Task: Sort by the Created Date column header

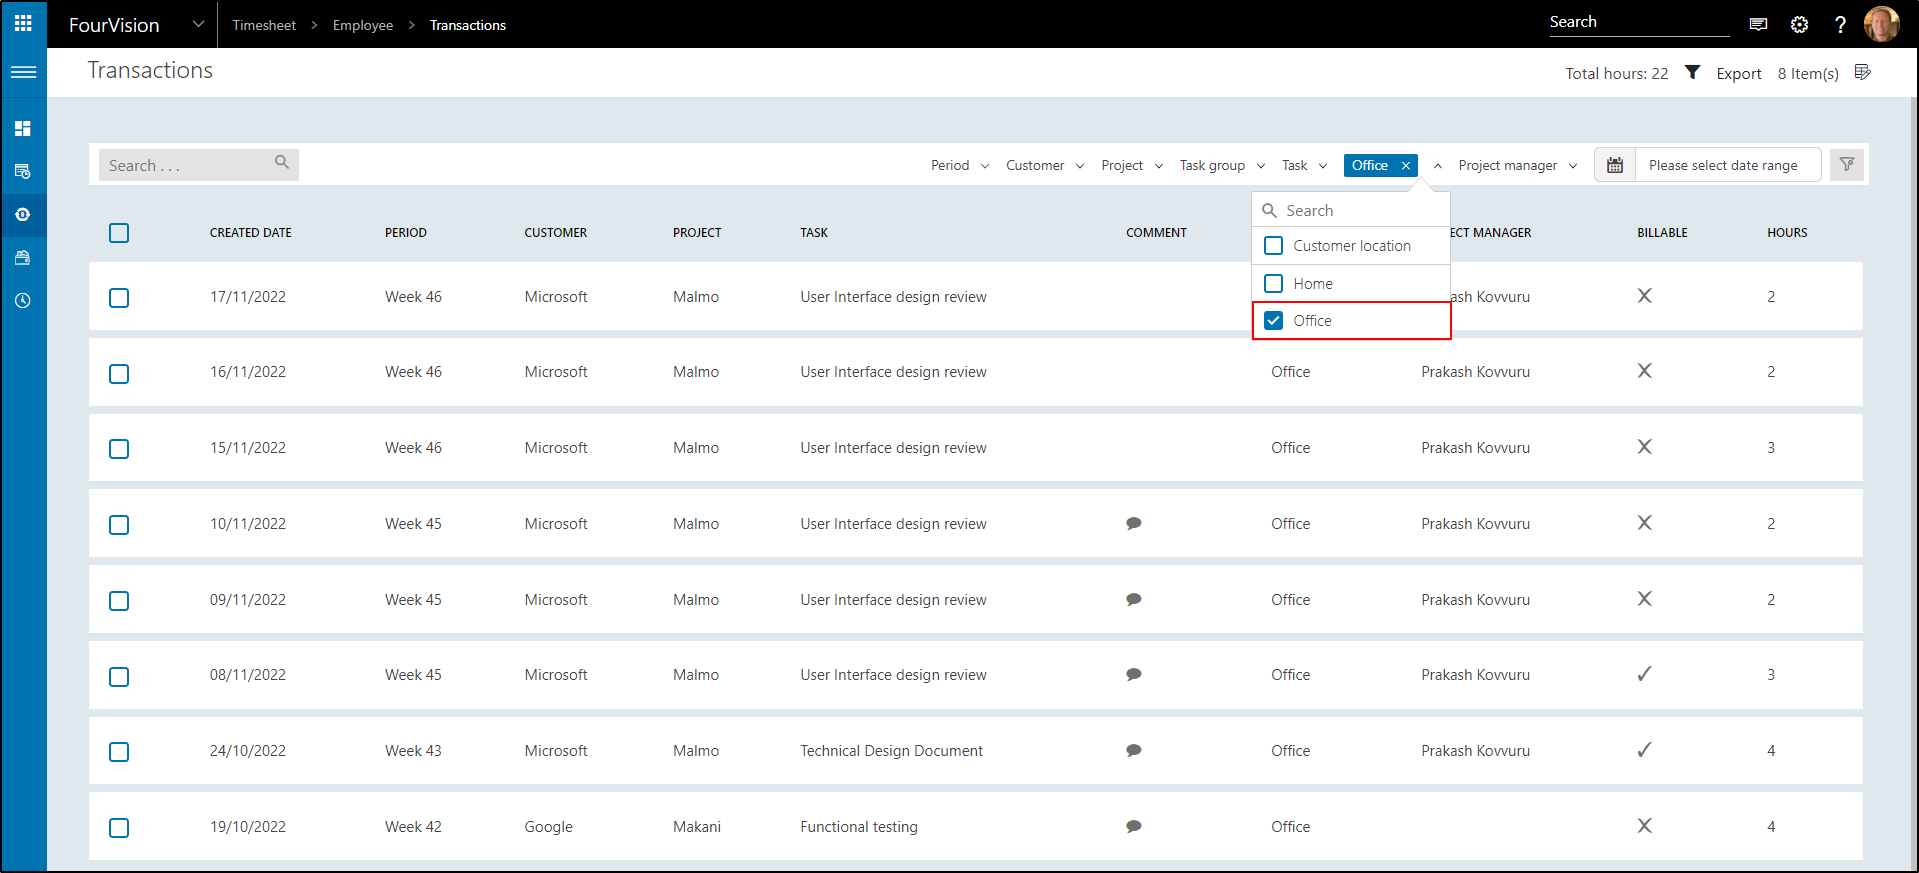Action: pos(251,233)
